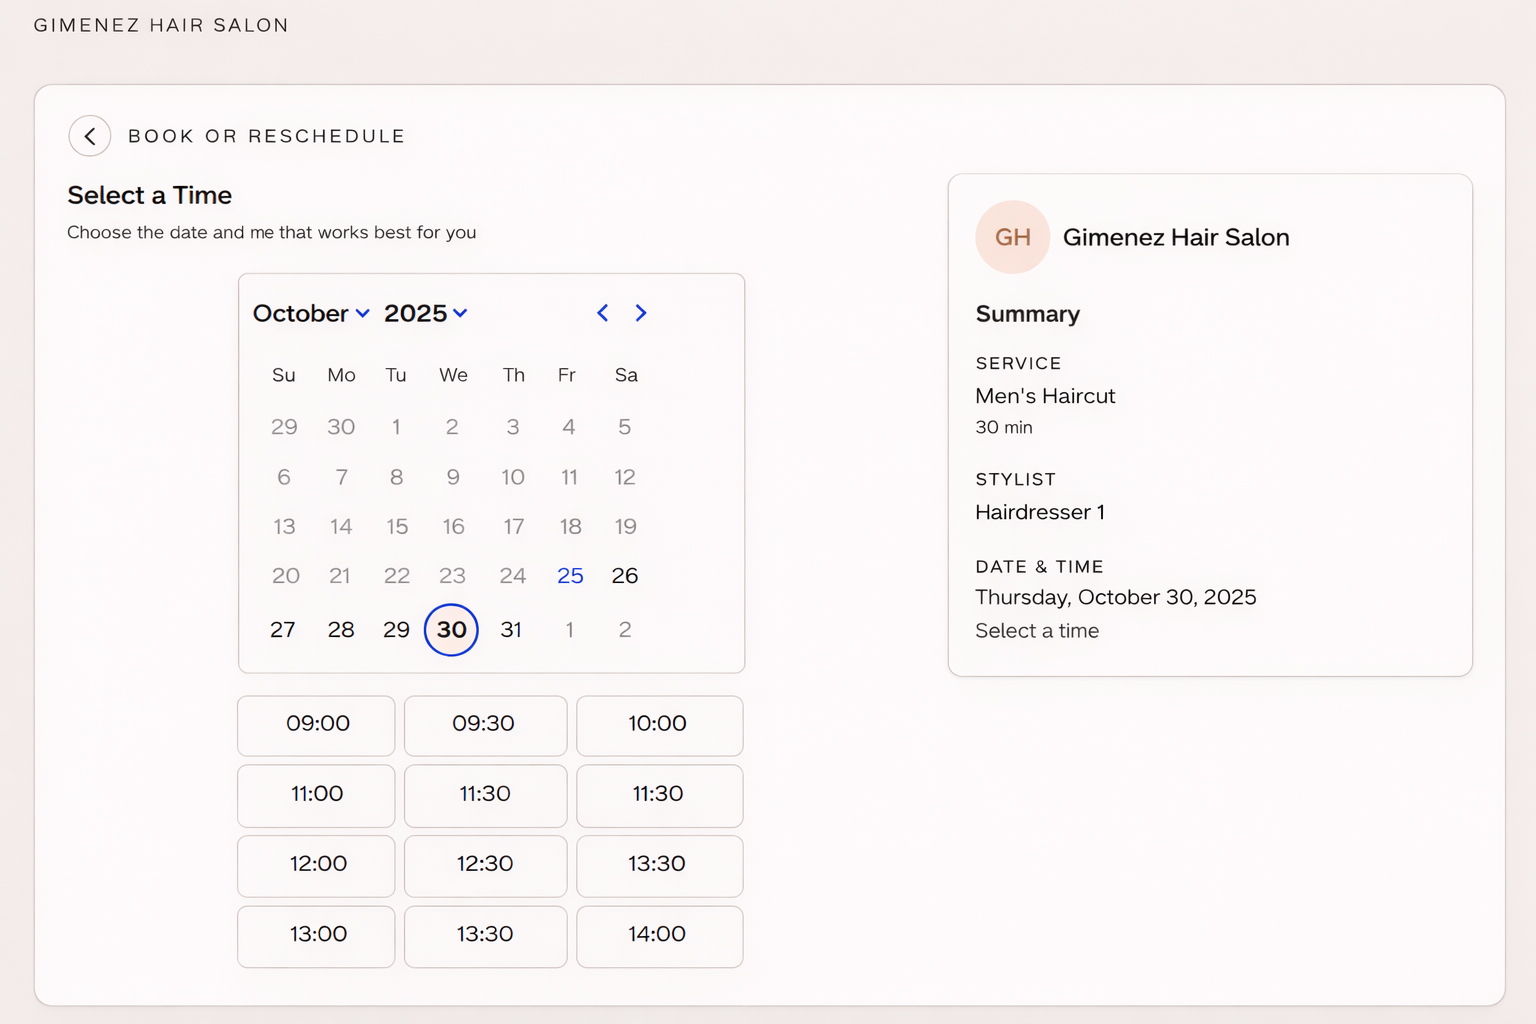Click the BOOK OR RESCHEDULE label
Viewport: 1536px width, 1024px height.
tap(266, 136)
